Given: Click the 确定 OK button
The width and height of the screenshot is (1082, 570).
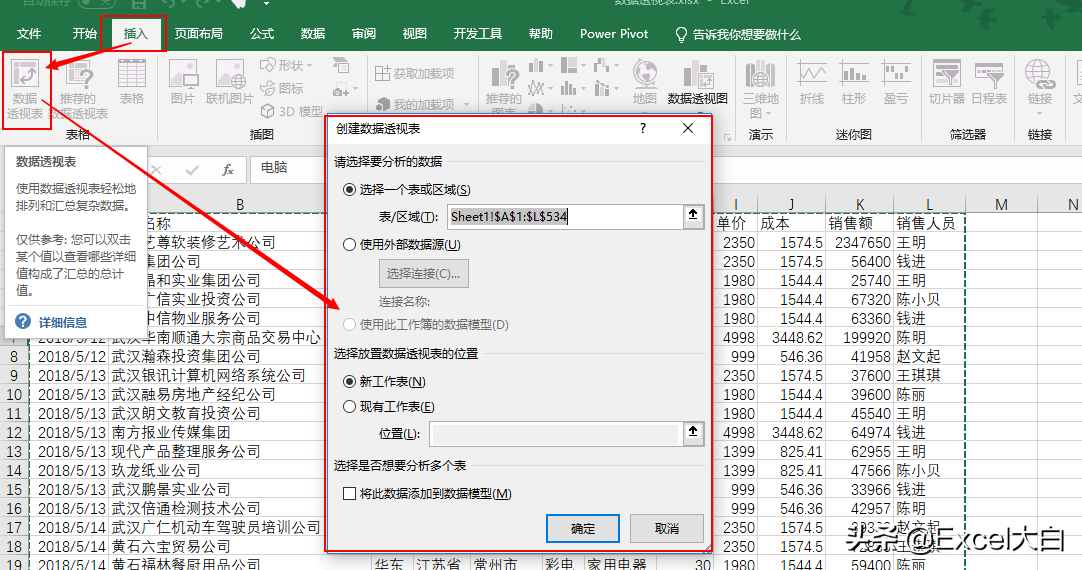Looking at the screenshot, I should pyautogui.click(x=582, y=529).
